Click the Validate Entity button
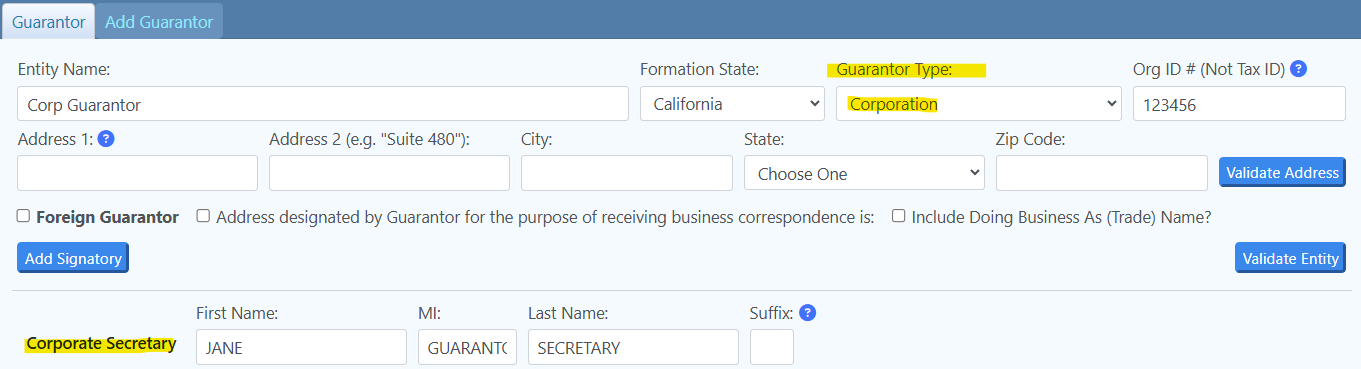1361x369 pixels. coord(1290,258)
